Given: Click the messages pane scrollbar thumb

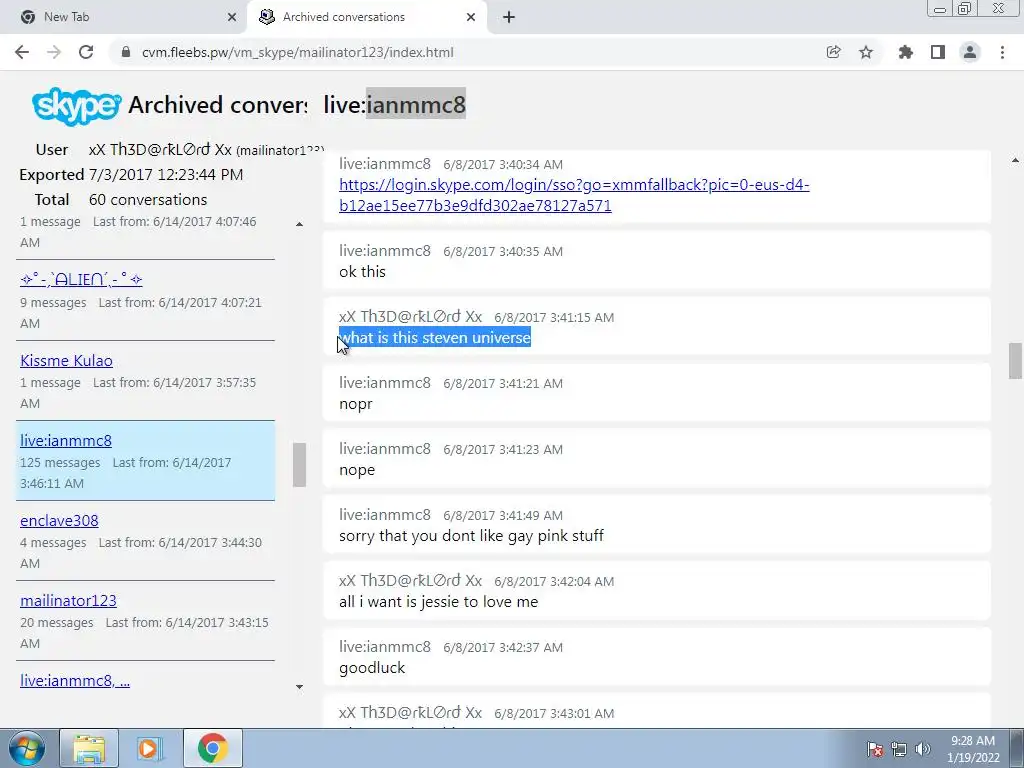Looking at the screenshot, I should (1015, 360).
